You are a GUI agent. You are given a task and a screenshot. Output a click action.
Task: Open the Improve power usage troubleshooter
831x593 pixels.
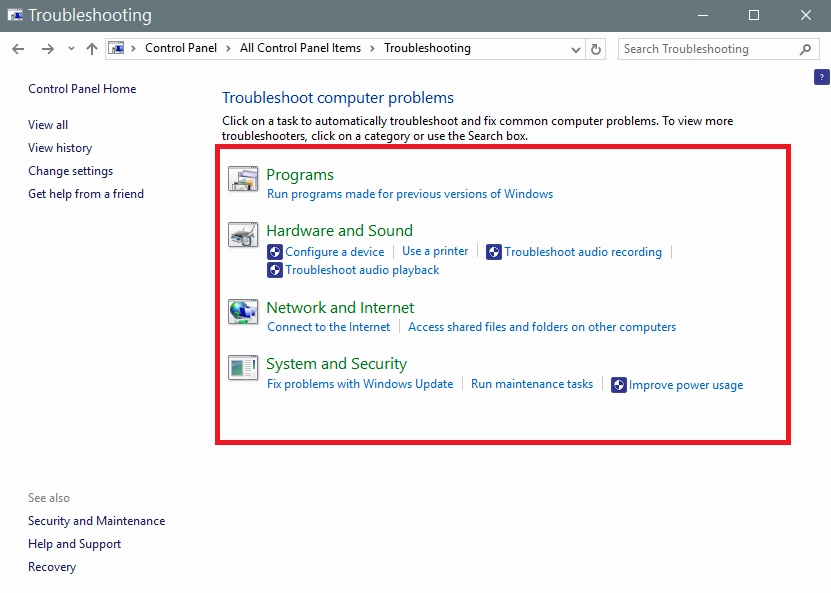pos(685,385)
